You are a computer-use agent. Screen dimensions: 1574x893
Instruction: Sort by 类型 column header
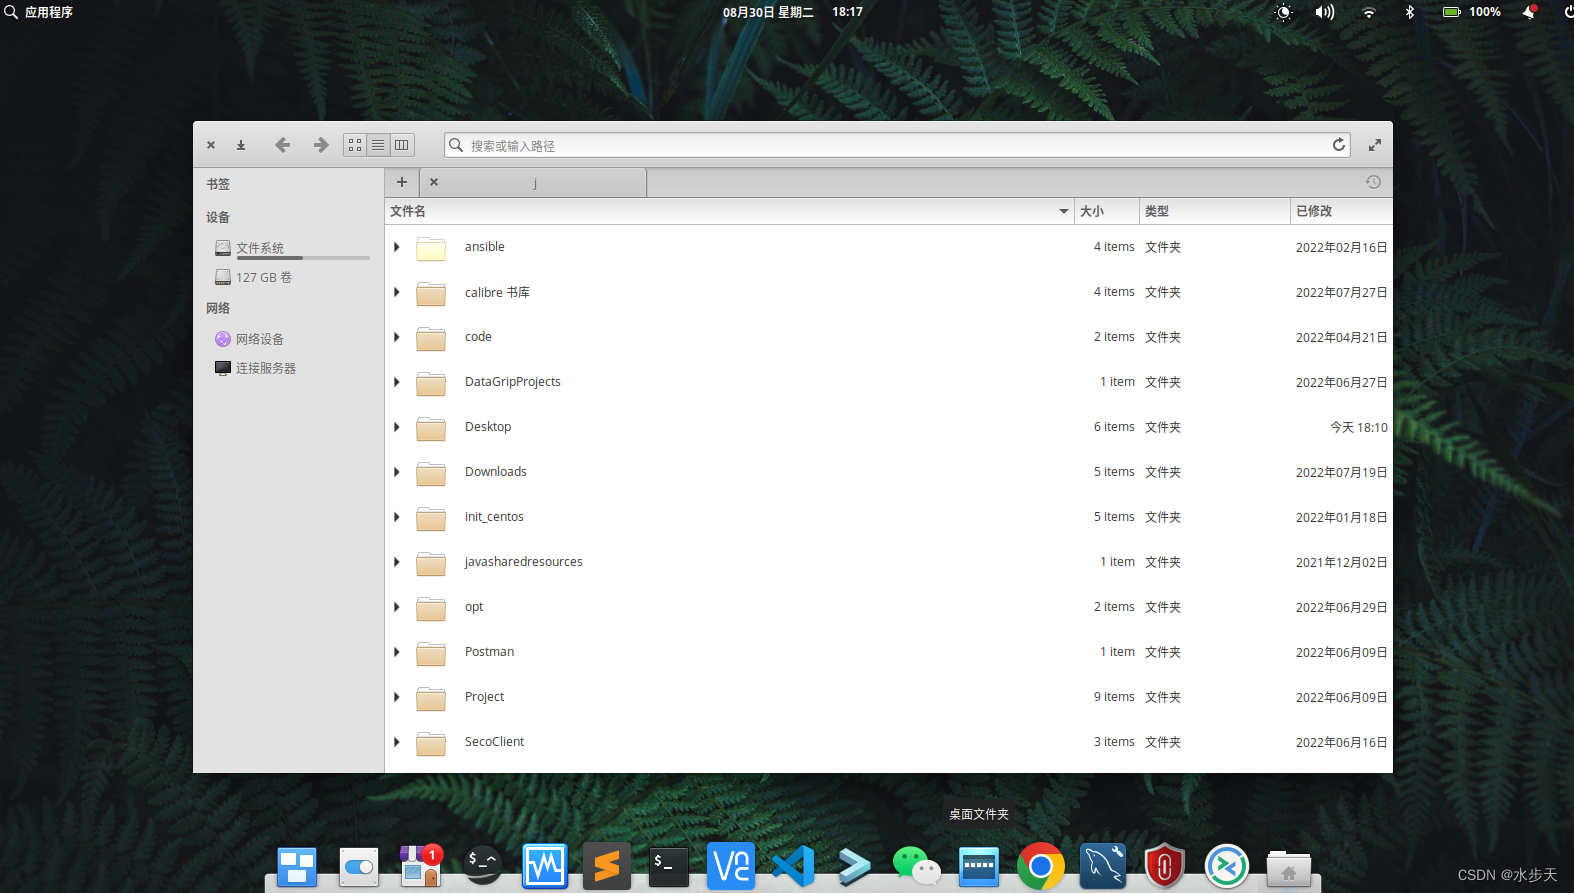tap(1215, 211)
